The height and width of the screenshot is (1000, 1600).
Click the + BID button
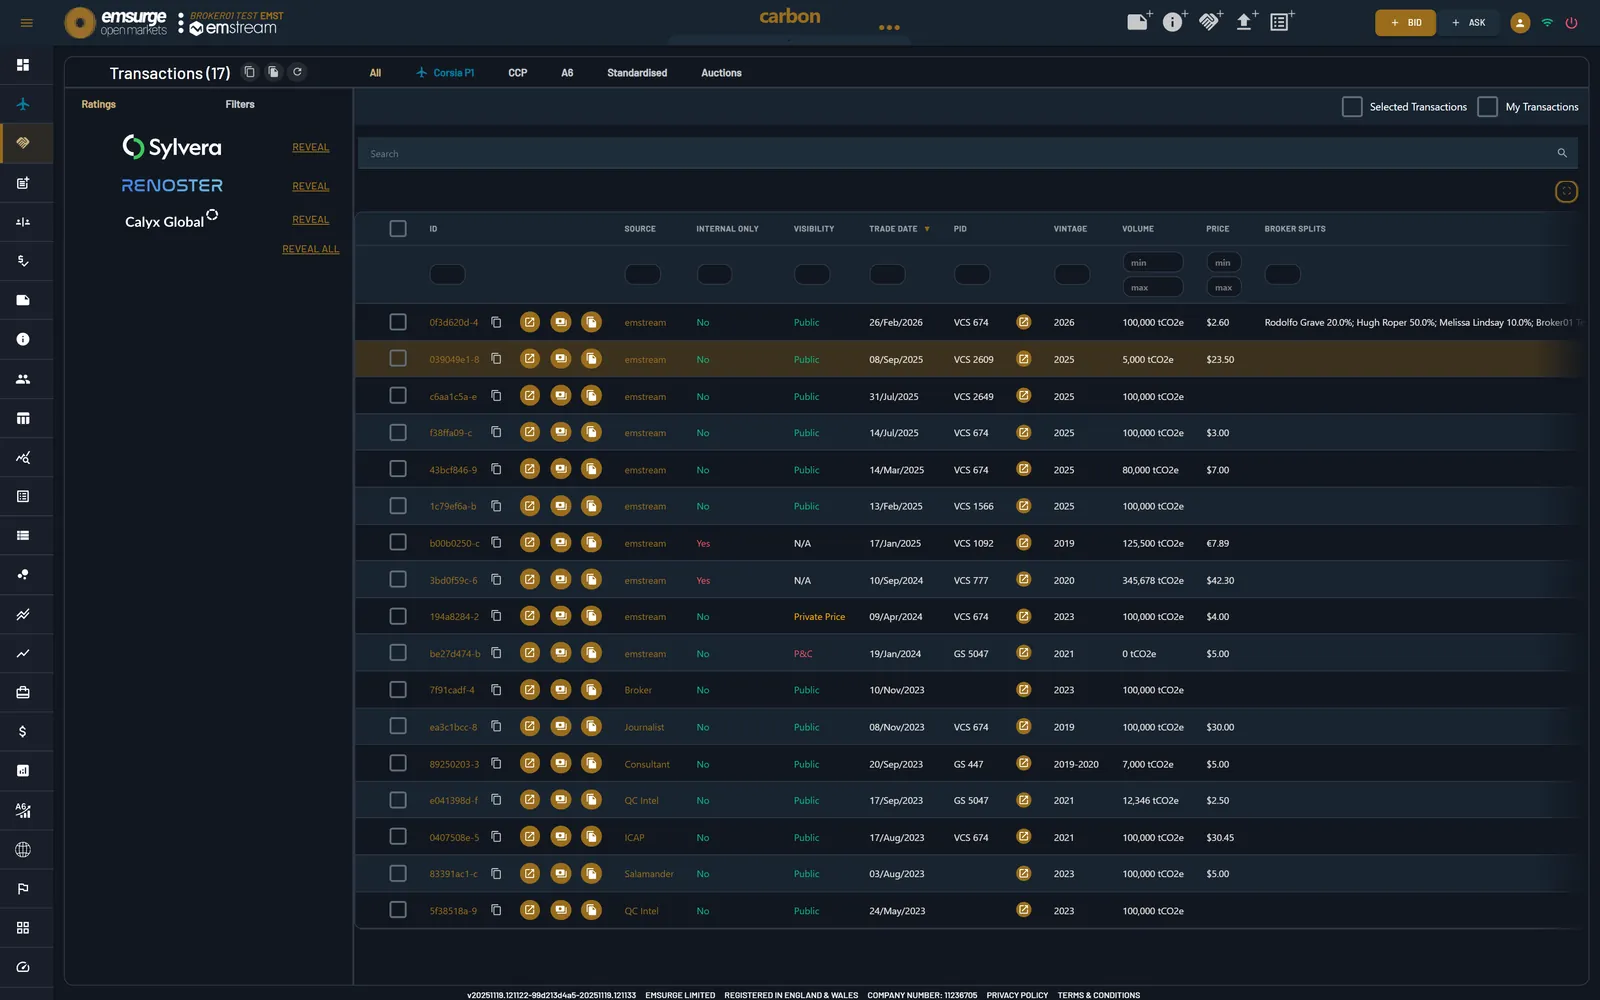pyautogui.click(x=1405, y=23)
